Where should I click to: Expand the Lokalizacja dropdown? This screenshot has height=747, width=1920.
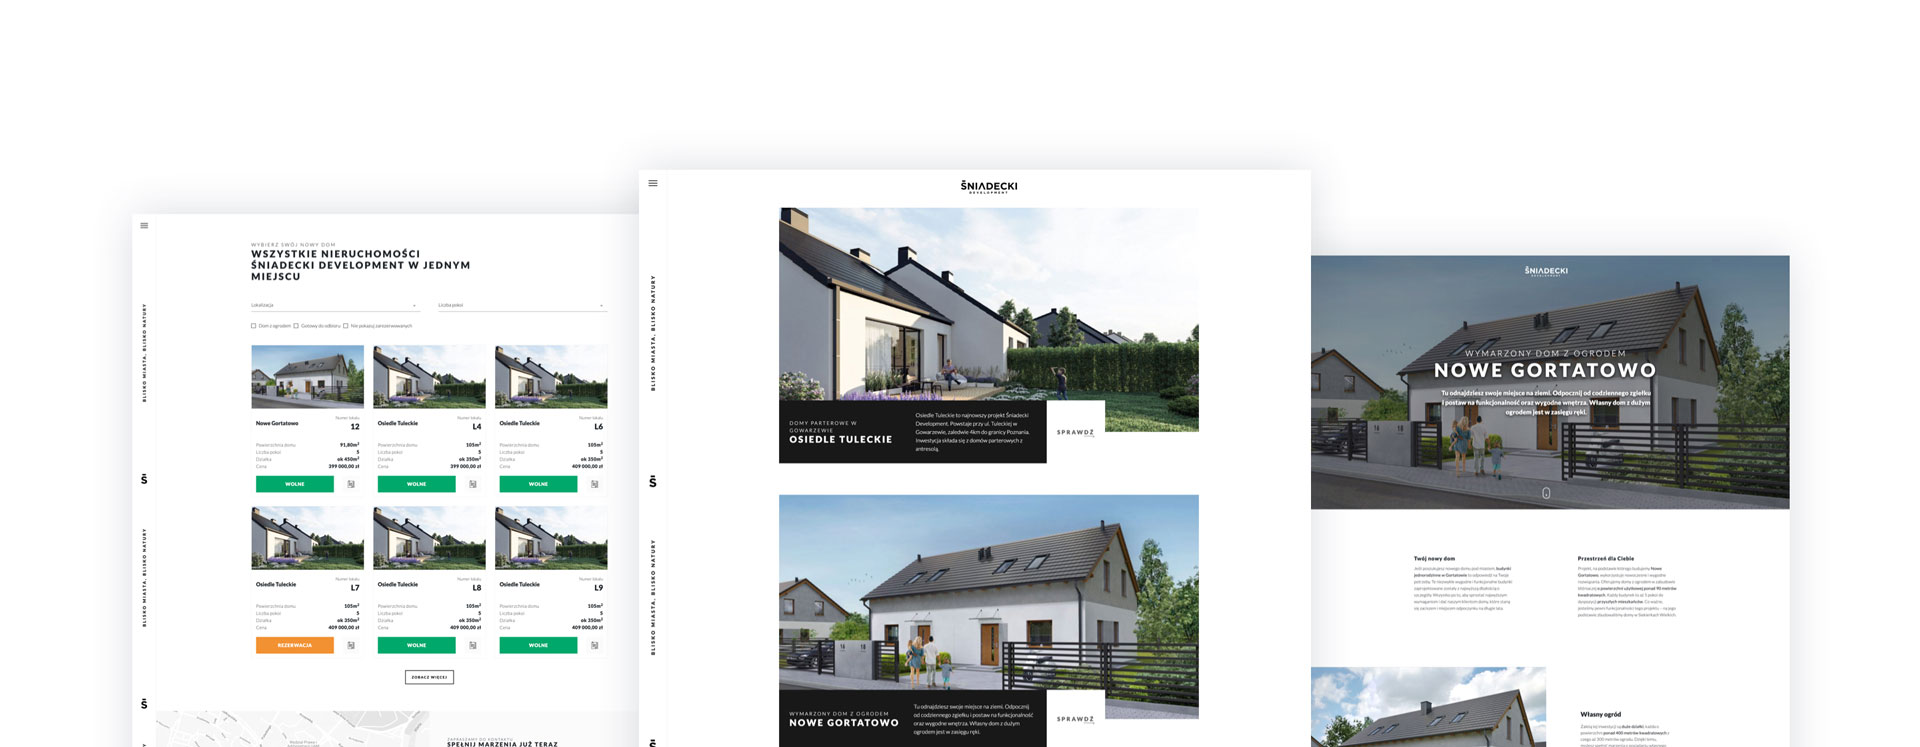pyautogui.click(x=335, y=305)
